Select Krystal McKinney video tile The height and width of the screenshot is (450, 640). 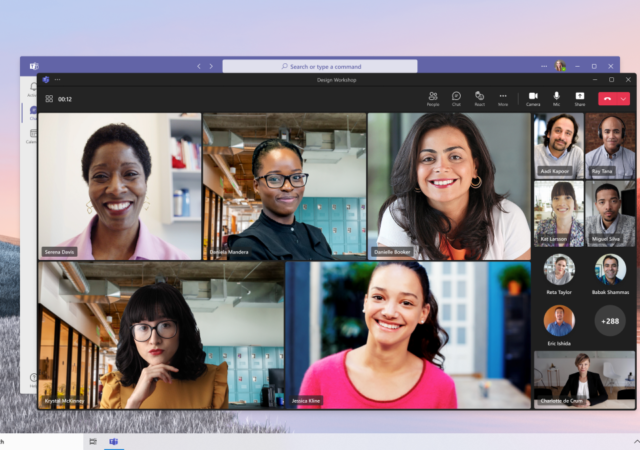[x=161, y=335]
